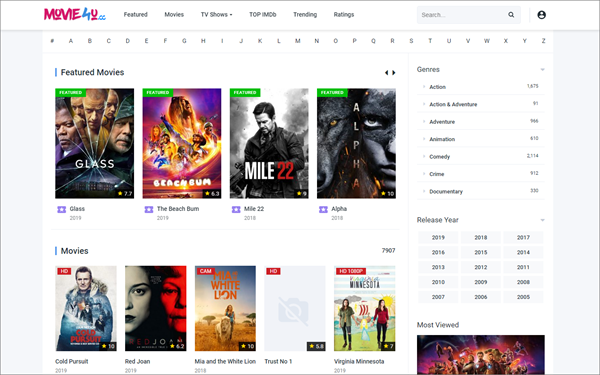
Task: Click the ticket icon beside Alpha
Action: [323, 209]
